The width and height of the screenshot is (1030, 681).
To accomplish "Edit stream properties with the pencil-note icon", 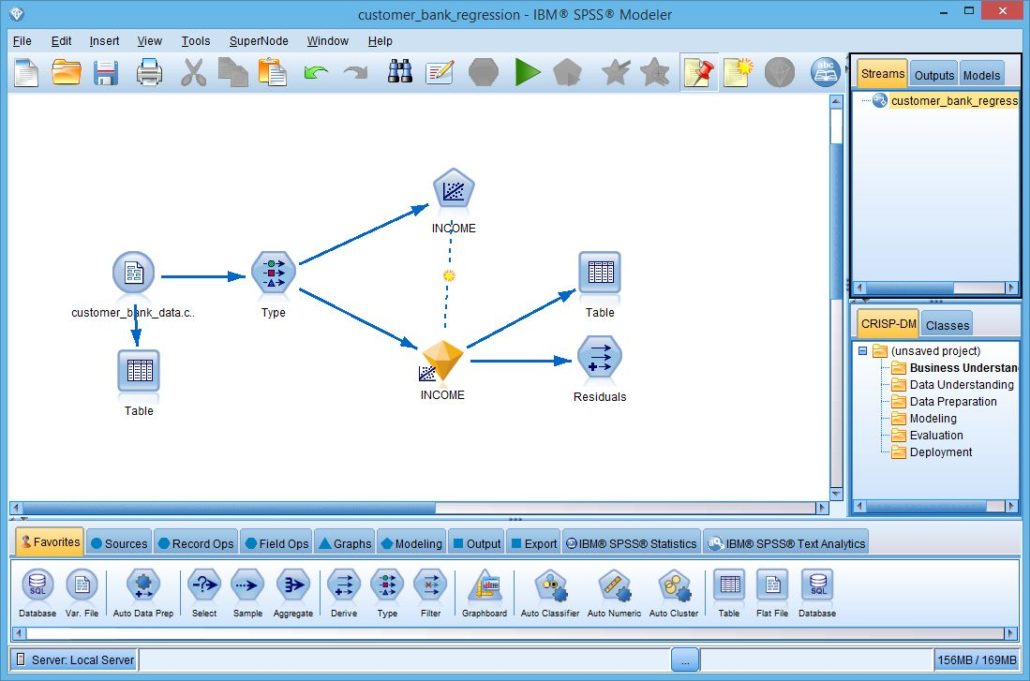I will point(439,72).
